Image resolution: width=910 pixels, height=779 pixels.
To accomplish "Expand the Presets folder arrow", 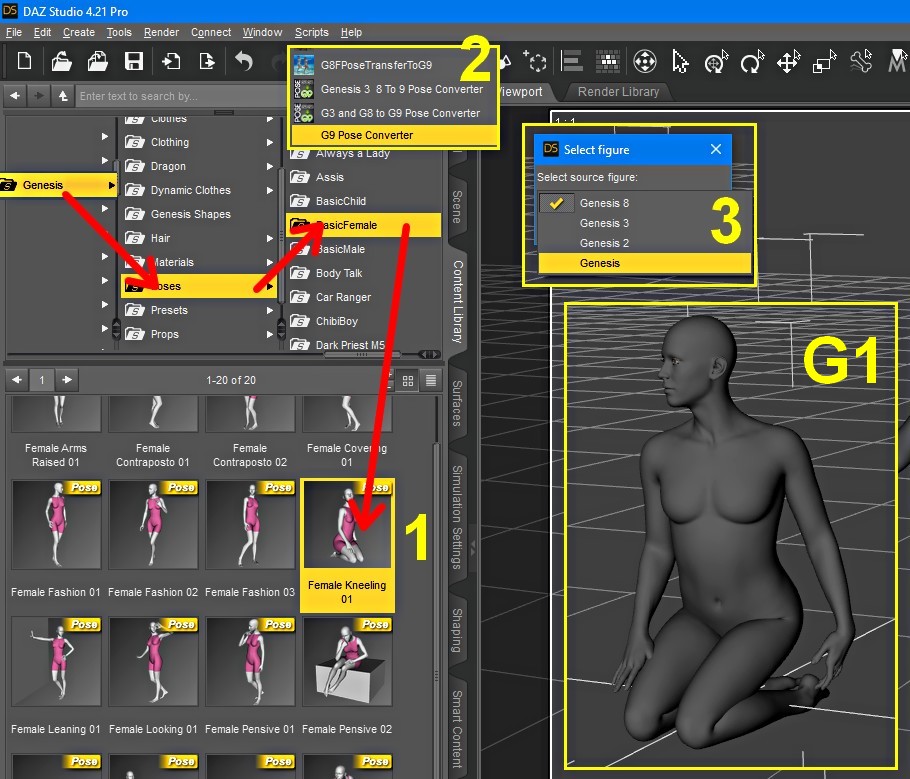I will (x=269, y=310).
